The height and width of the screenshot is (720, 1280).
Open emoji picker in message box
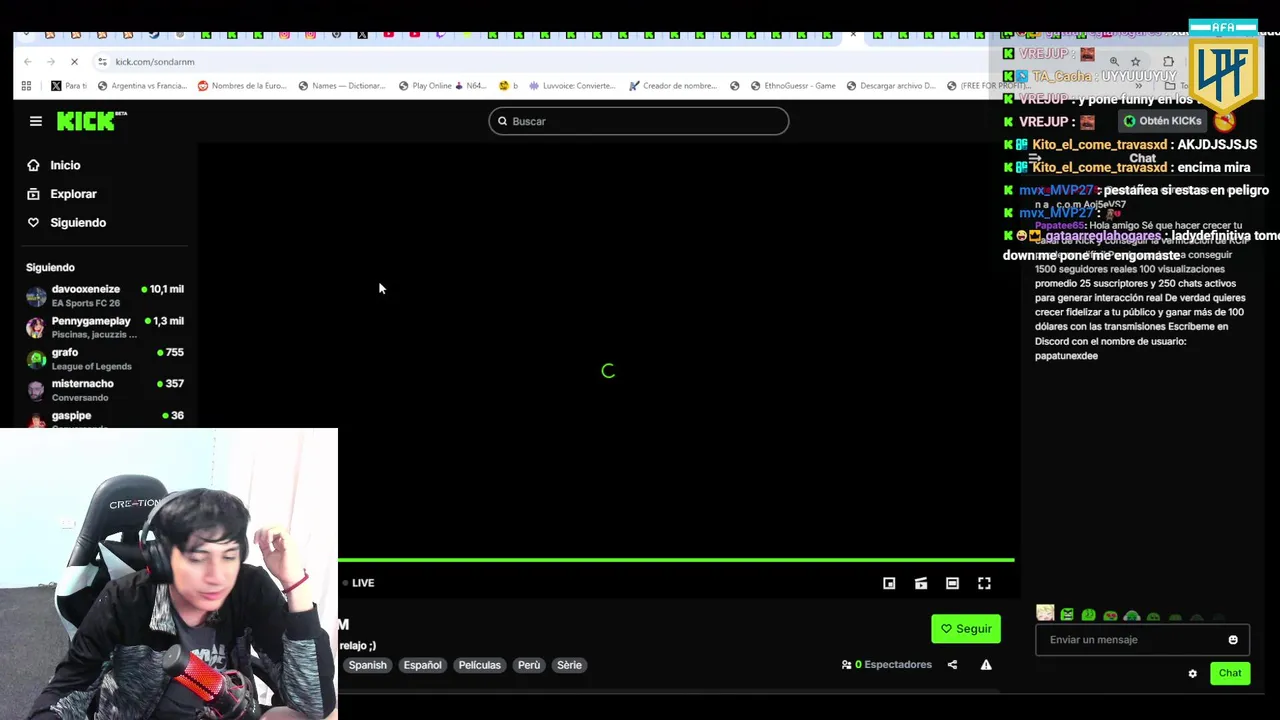point(1233,640)
